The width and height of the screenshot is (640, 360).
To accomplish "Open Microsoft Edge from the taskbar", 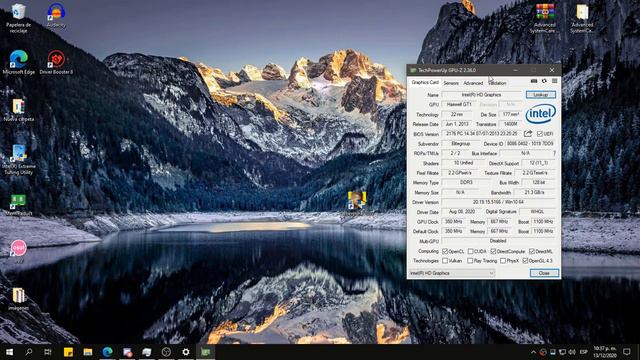I will click(107, 352).
